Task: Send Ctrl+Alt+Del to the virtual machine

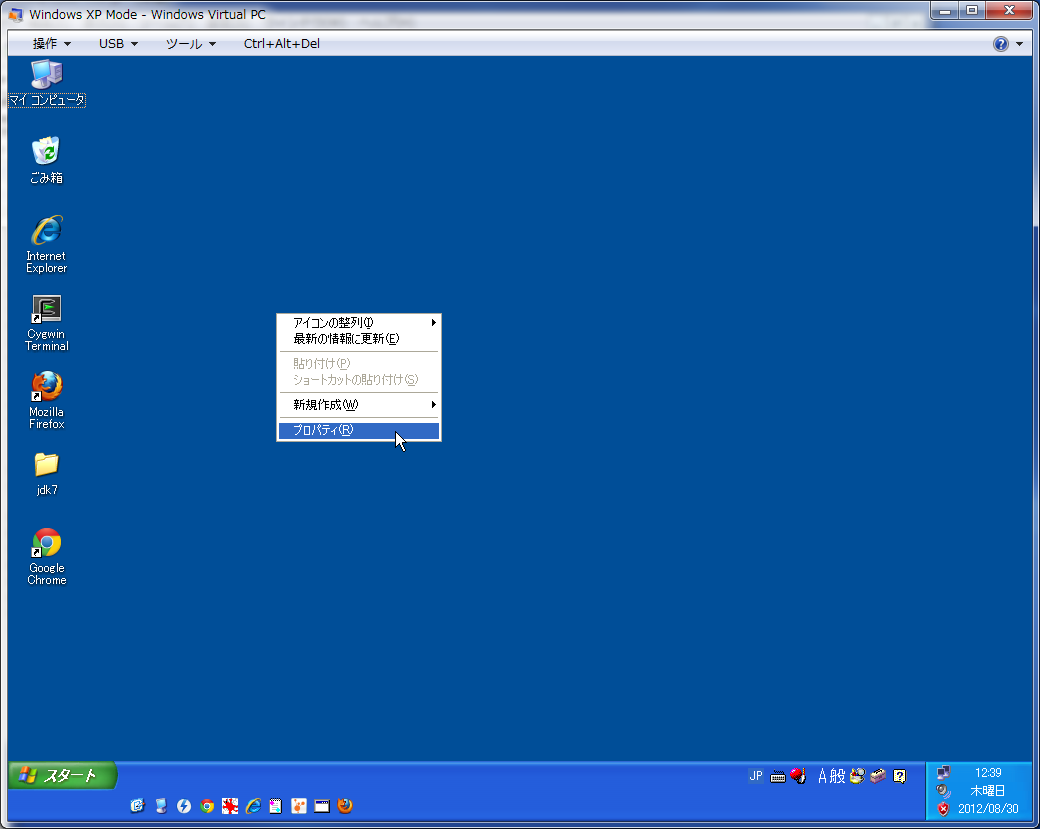Action: [x=281, y=44]
